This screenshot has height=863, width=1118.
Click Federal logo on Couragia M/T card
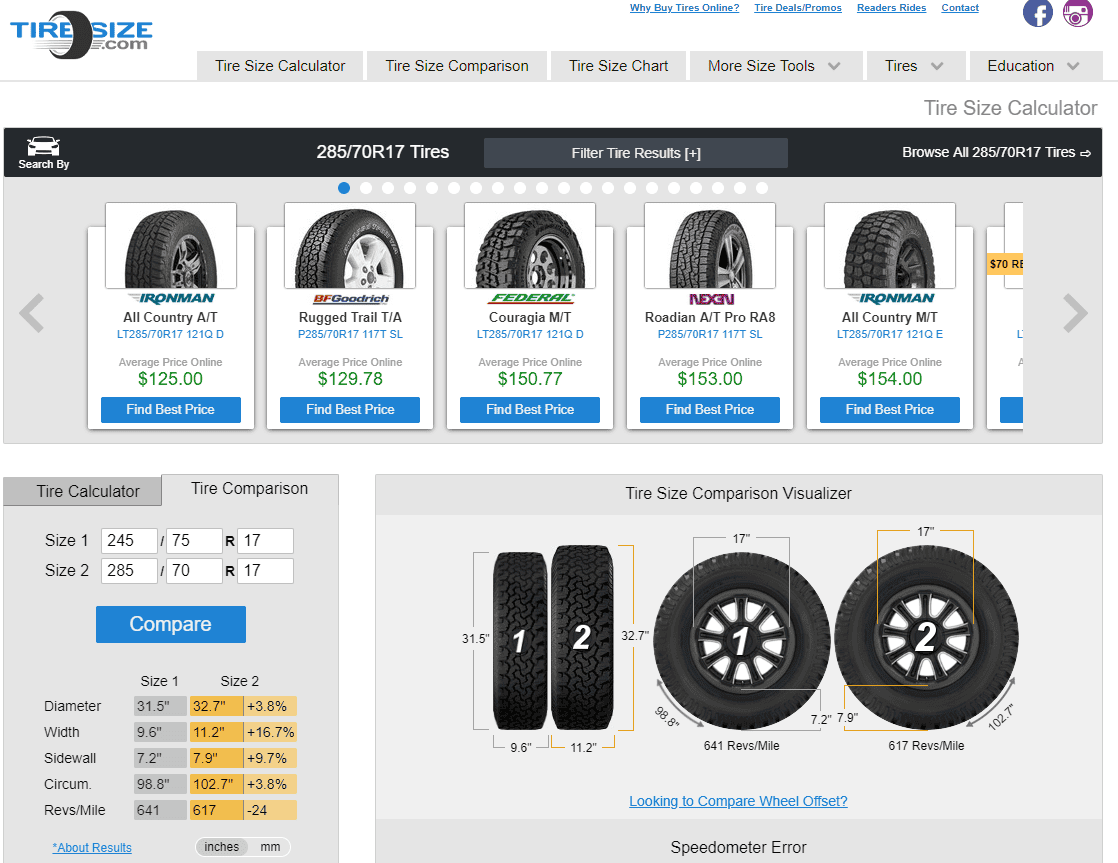530,298
